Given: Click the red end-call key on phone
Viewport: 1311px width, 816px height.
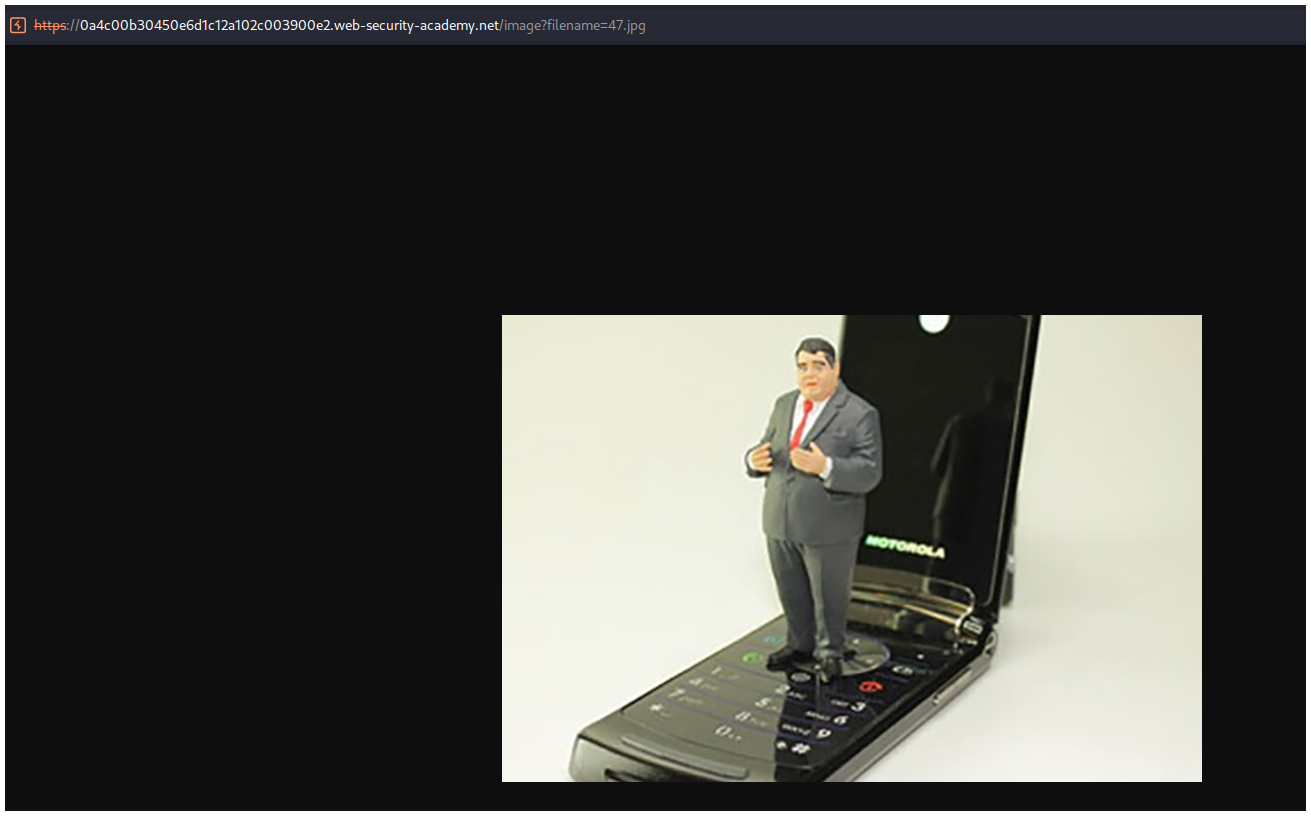Looking at the screenshot, I should point(868,686).
